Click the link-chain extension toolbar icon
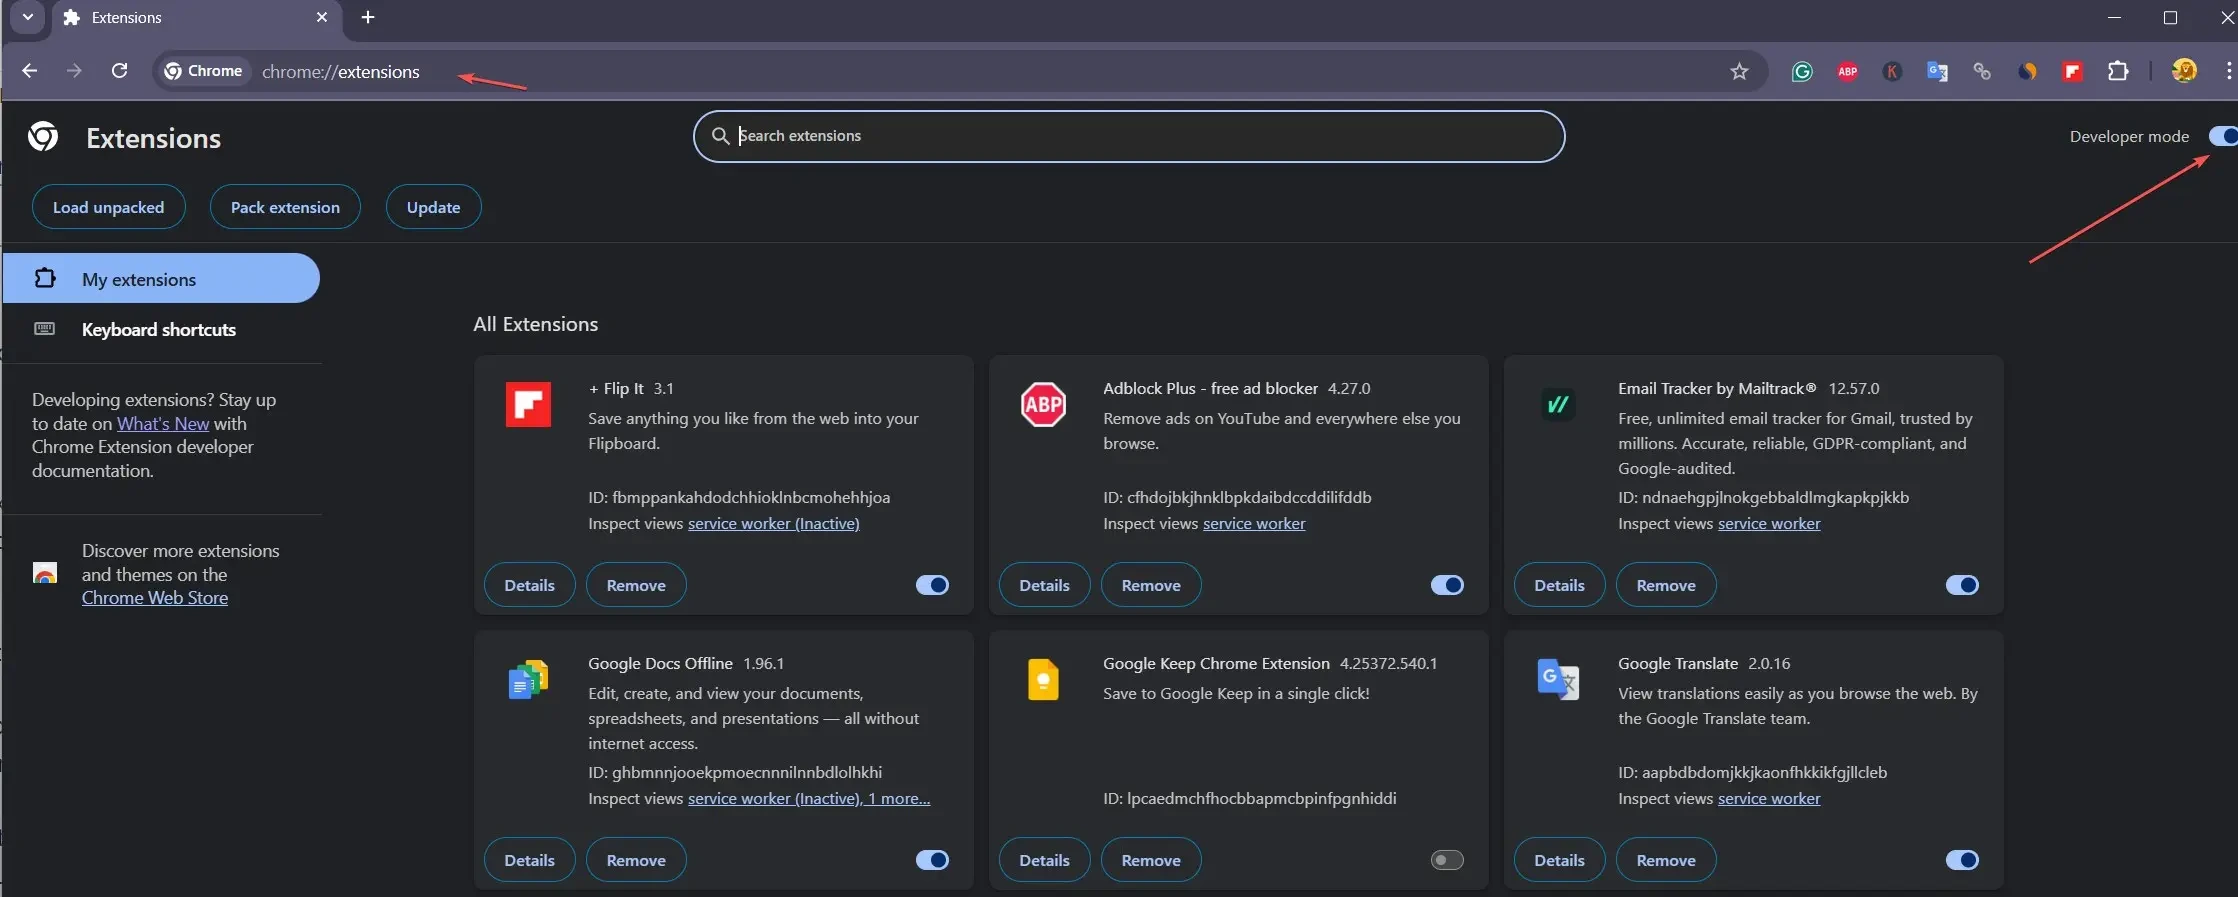The image size is (2238, 897). coord(1982,71)
